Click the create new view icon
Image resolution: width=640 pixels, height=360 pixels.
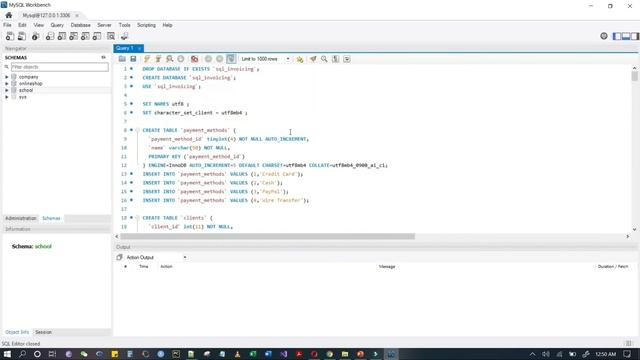pos(73,36)
